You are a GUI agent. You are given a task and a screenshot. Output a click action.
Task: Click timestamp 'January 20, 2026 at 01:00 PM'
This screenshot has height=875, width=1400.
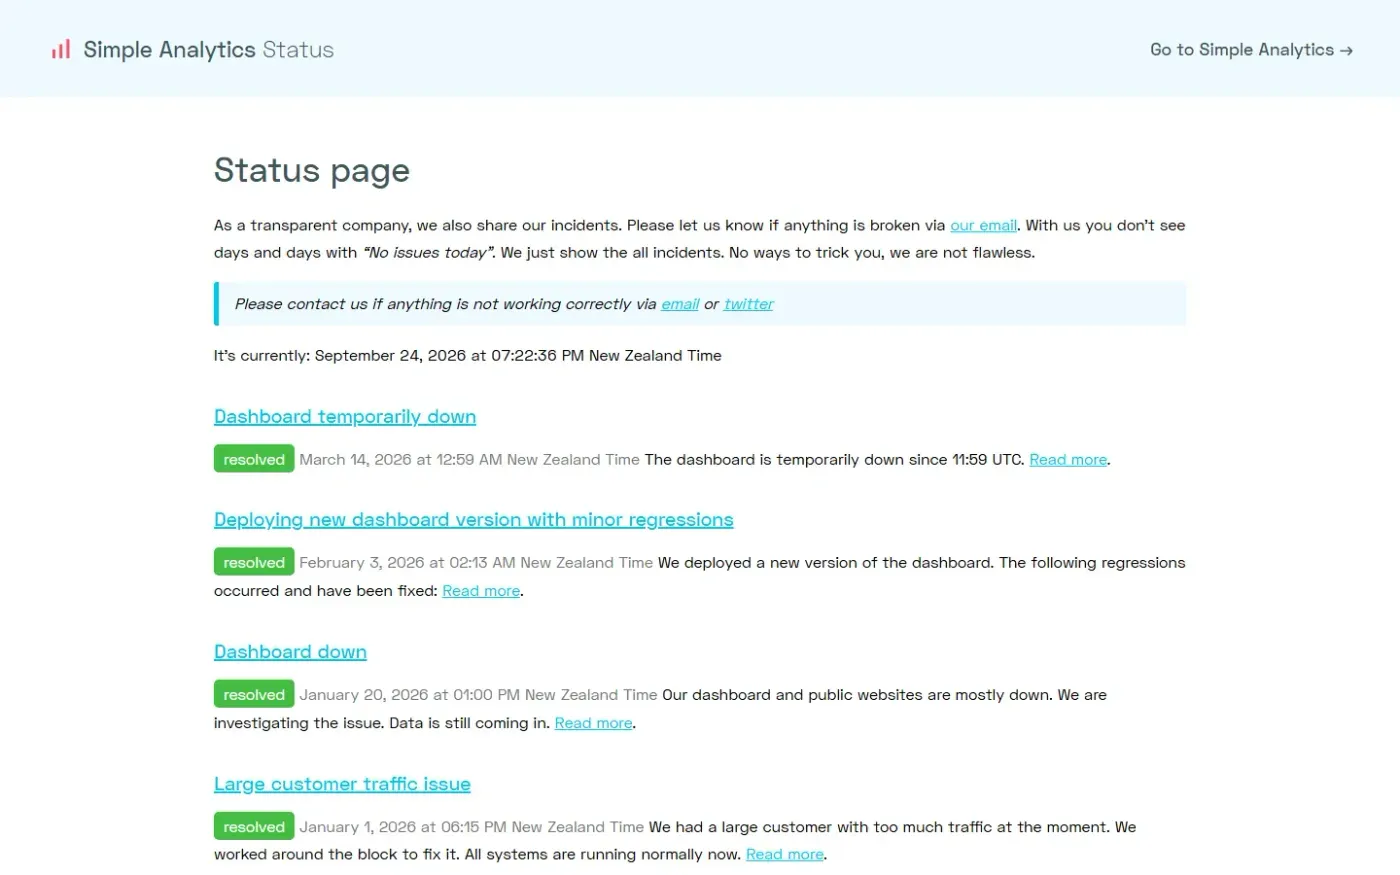[410, 695]
